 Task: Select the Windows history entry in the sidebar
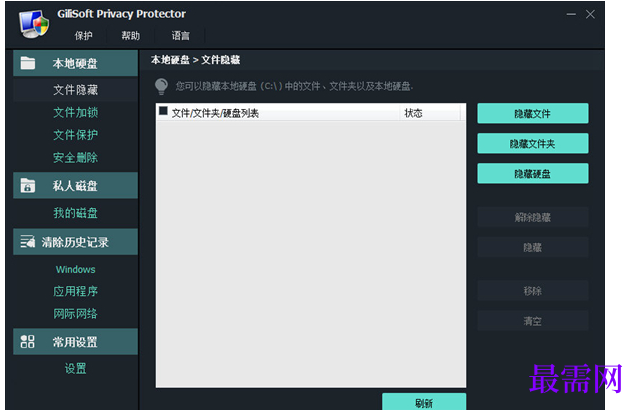[x=76, y=269]
